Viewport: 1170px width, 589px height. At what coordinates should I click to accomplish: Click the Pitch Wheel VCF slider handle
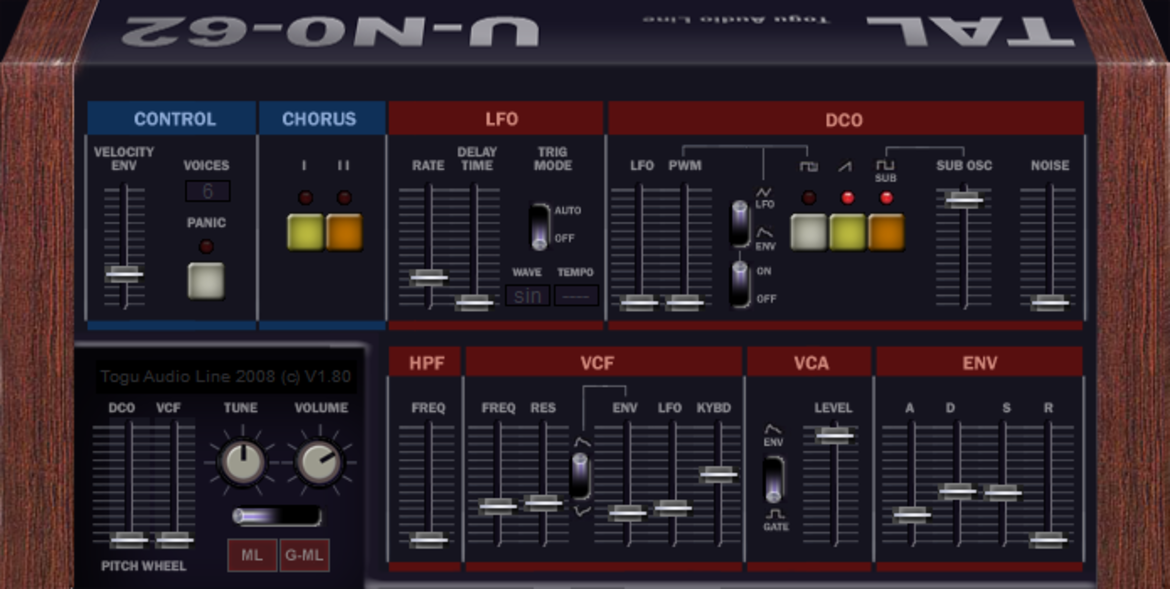[175, 539]
